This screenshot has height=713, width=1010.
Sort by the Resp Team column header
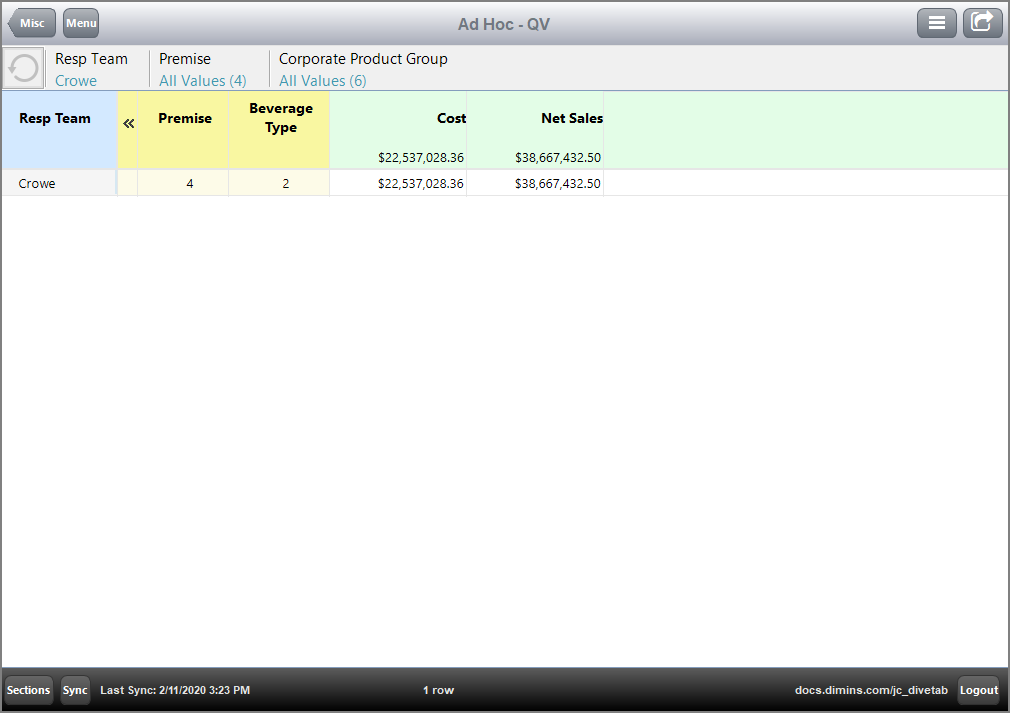click(55, 118)
